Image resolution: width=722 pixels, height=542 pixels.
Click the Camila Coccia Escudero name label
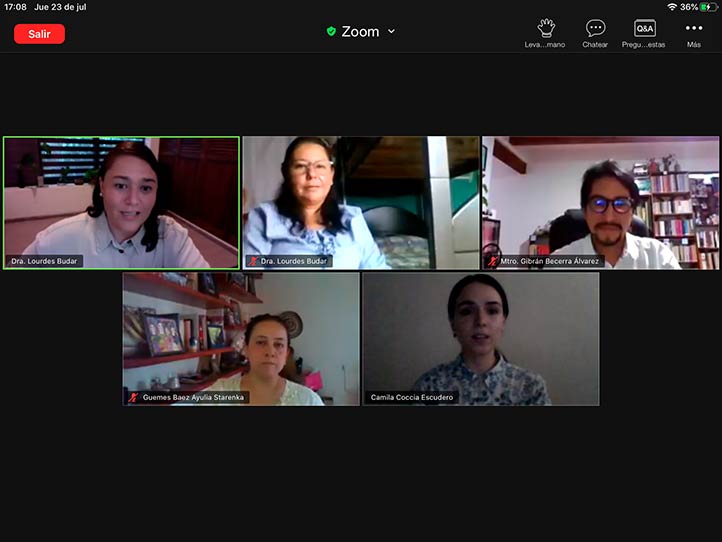412,397
